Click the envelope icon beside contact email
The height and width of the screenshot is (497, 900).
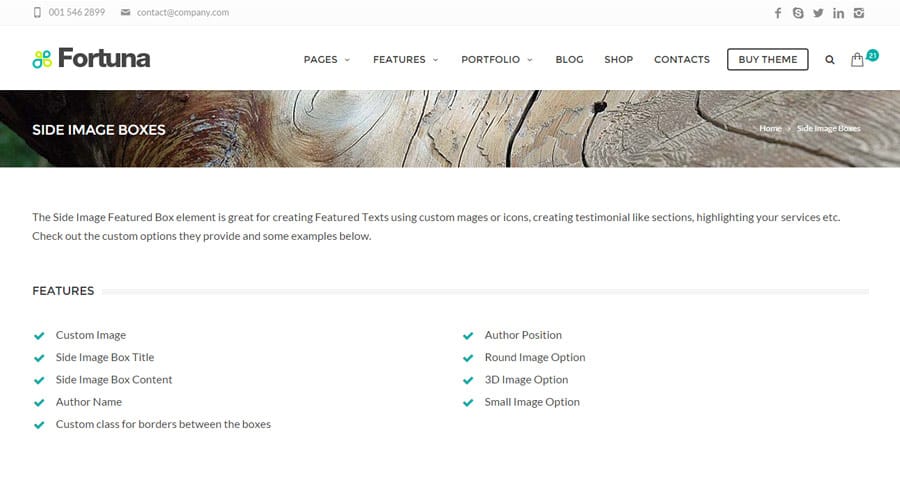click(x=125, y=12)
